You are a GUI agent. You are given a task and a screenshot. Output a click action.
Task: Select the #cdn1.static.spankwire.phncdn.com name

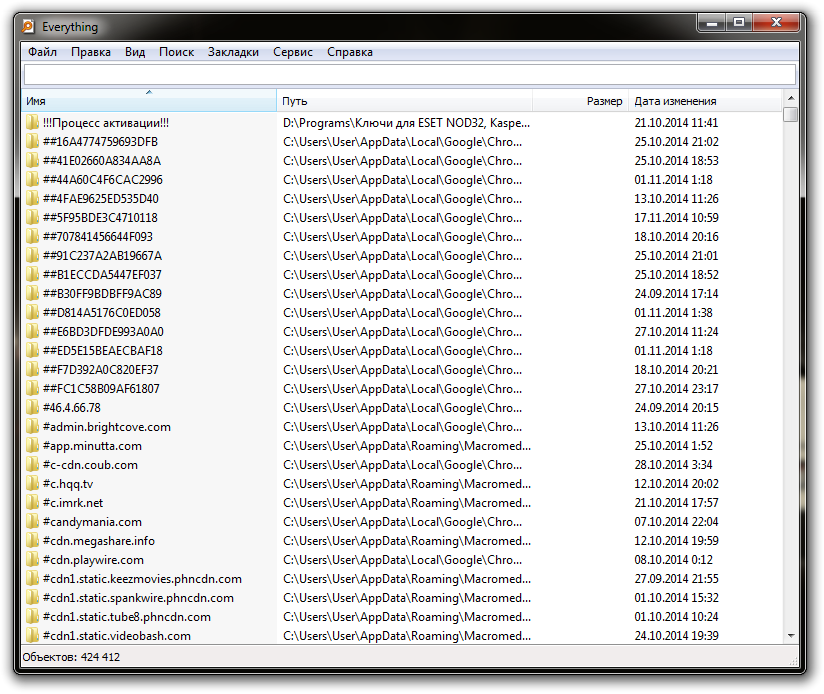(138, 598)
